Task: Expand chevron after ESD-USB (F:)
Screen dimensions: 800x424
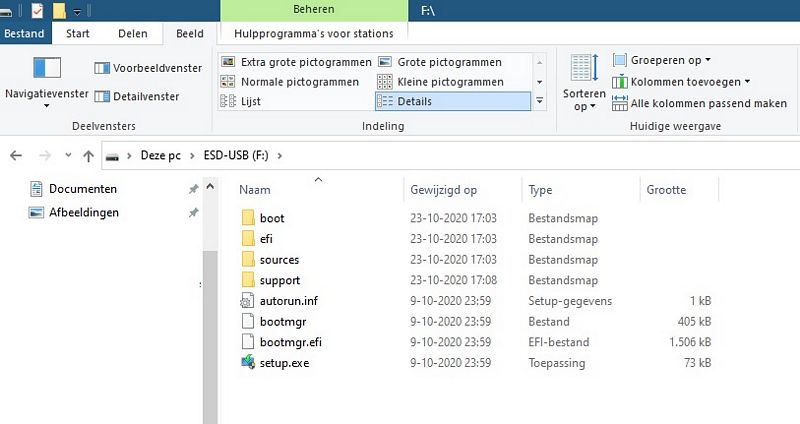Action: [279, 156]
